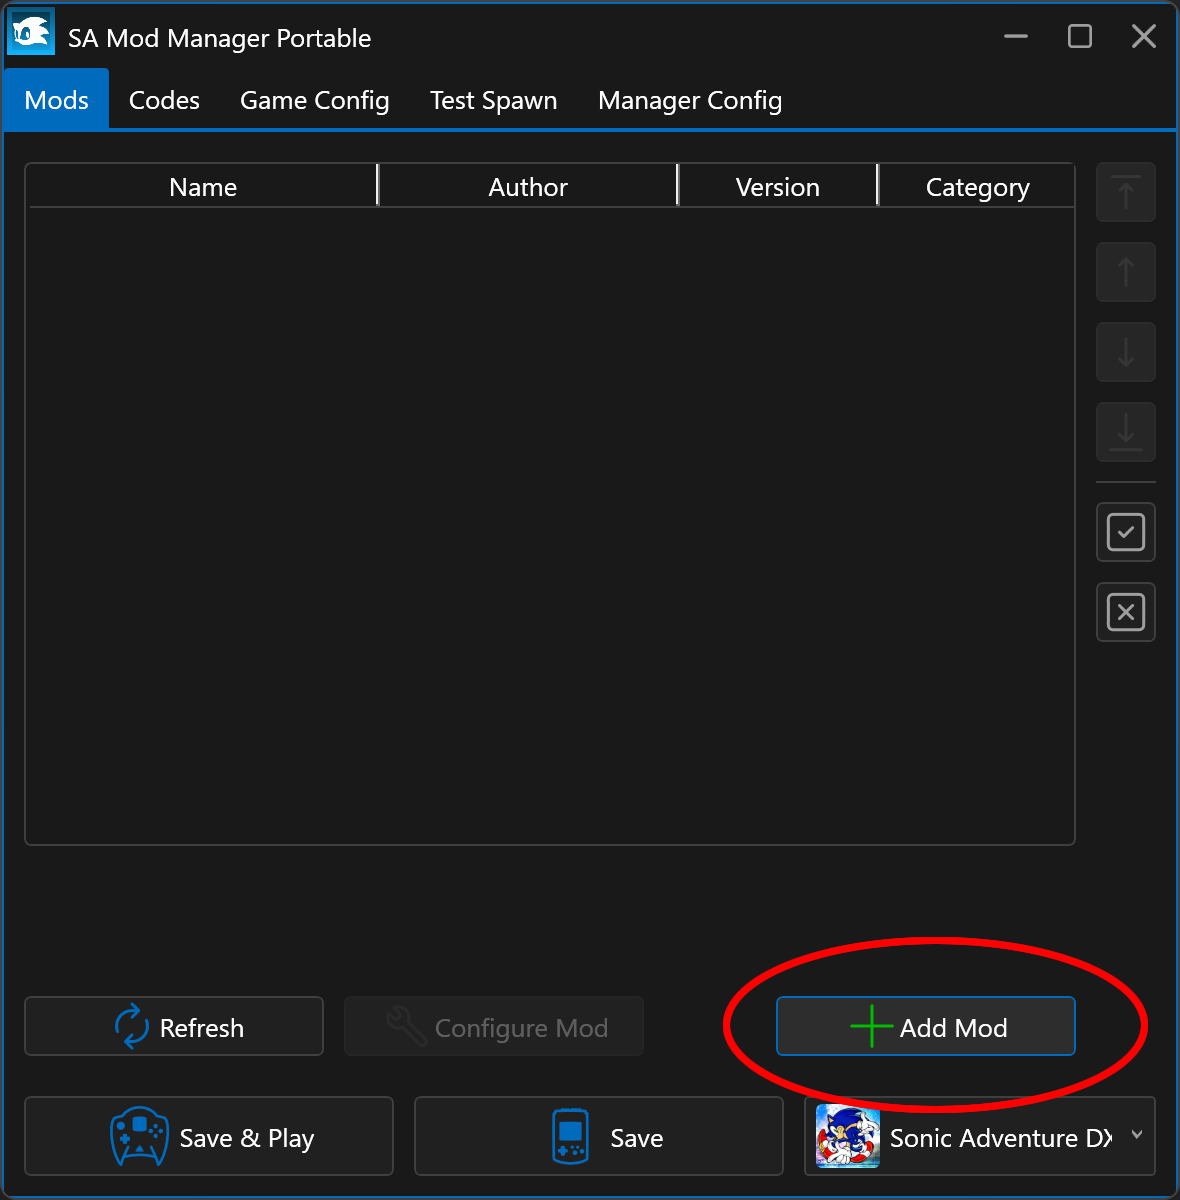Sort list by Author column header
The width and height of the screenshot is (1180, 1200).
click(528, 187)
